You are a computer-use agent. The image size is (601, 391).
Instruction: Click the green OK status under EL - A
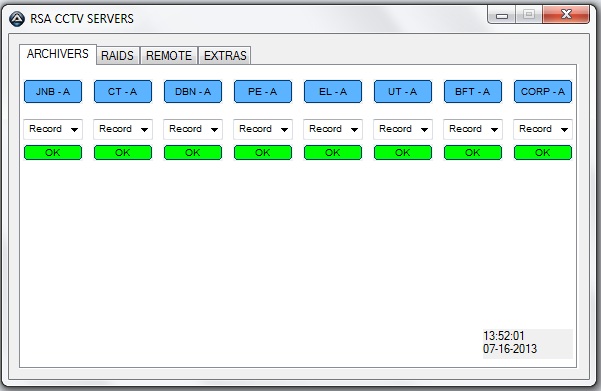(333, 153)
